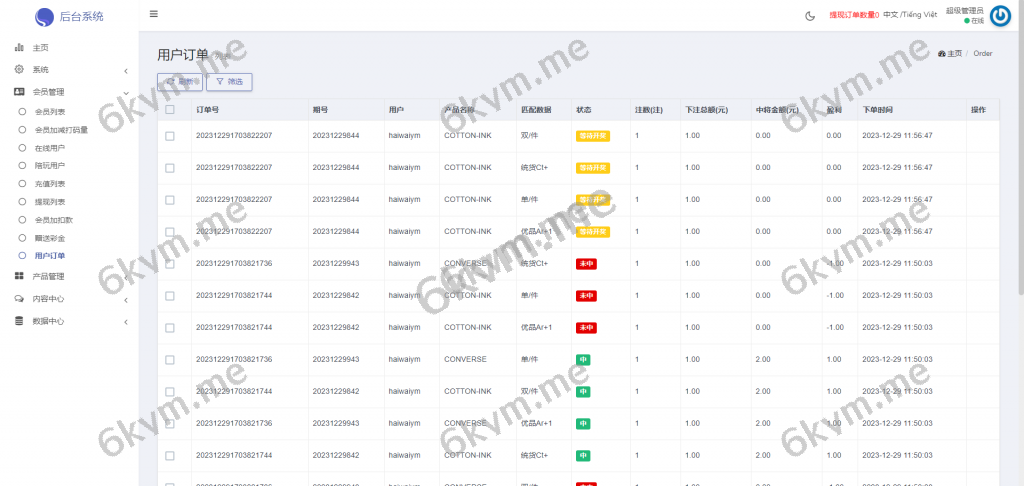The height and width of the screenshot is (486, 1024).
Task: Select the checkbox of the first CONVERSE order row
Action: (x=170, y=264)
